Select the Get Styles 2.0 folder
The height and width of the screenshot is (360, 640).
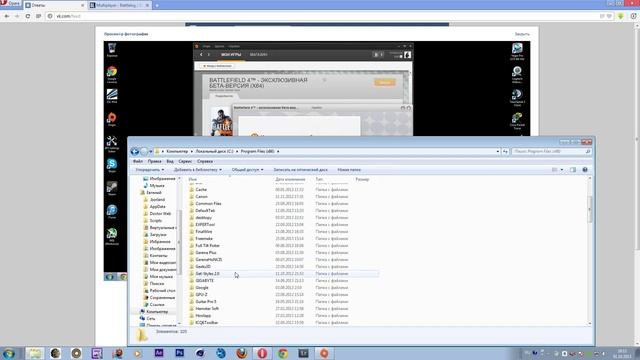(207, 274)
